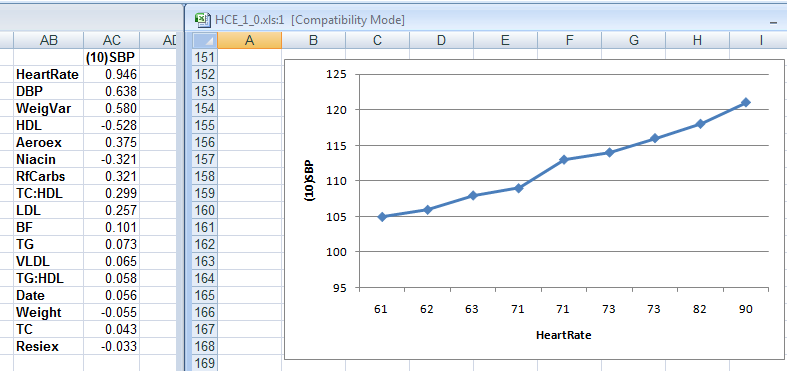The height and width of the screenshot is (371, 787).
Task: Select column F header in right window
Action: (569, 40)
